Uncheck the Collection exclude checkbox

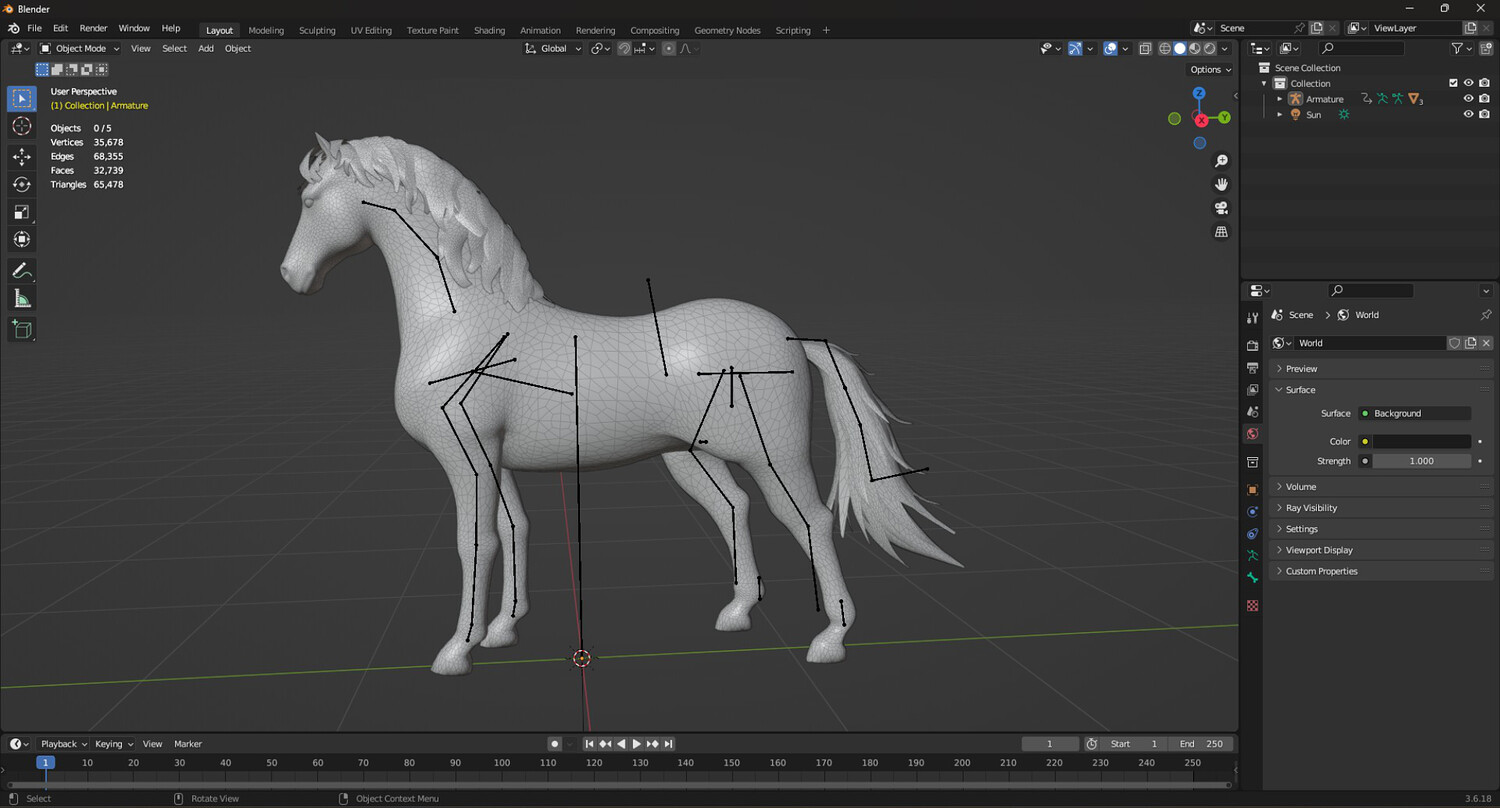(x=1454, y=83)
